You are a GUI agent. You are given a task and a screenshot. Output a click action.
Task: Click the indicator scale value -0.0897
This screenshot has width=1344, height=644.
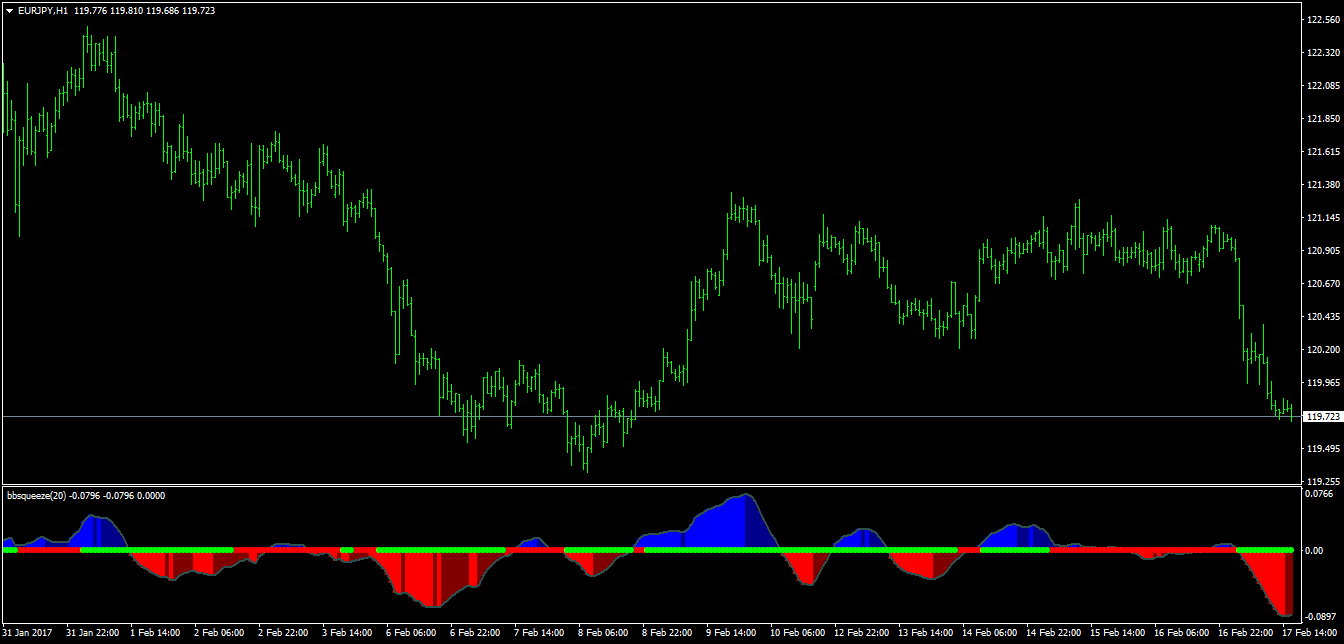1321,616
